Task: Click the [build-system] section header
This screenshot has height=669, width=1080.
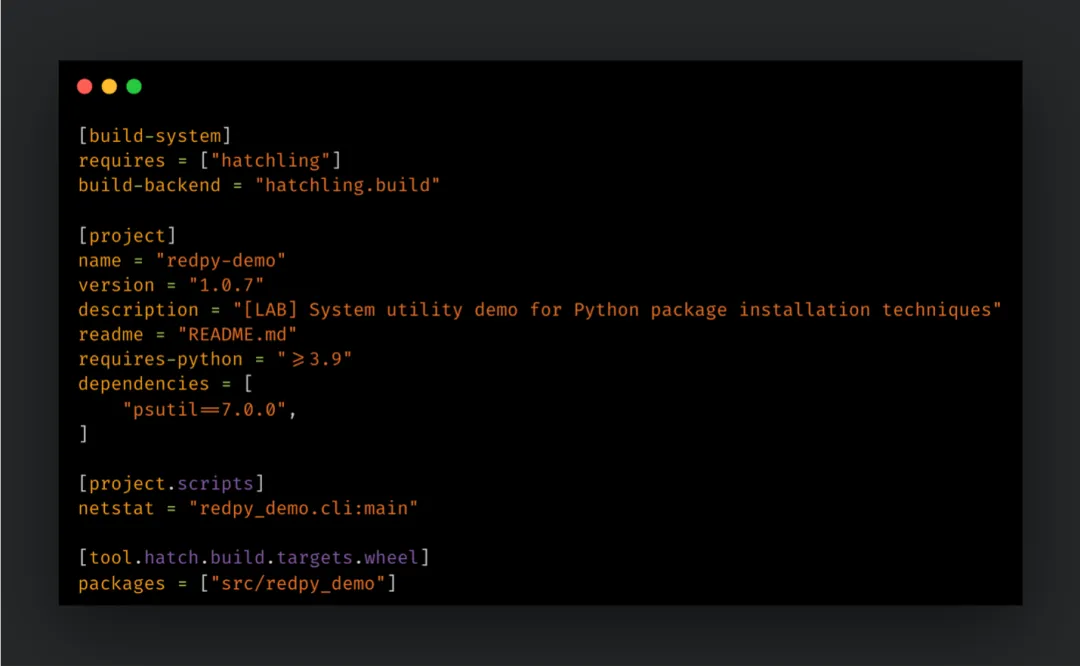Action: click(155, 136)
